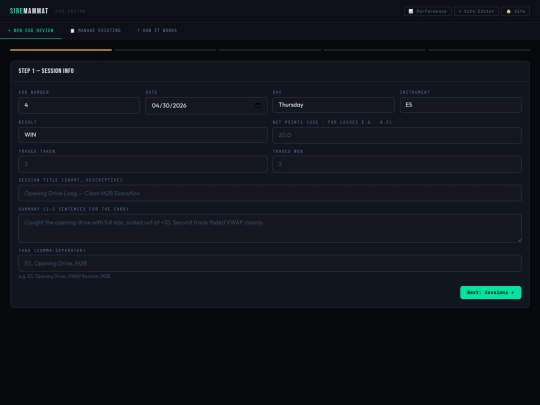Click the Next: Sessions button
Viewport: 540px width, 405px height.
[490, 292]
